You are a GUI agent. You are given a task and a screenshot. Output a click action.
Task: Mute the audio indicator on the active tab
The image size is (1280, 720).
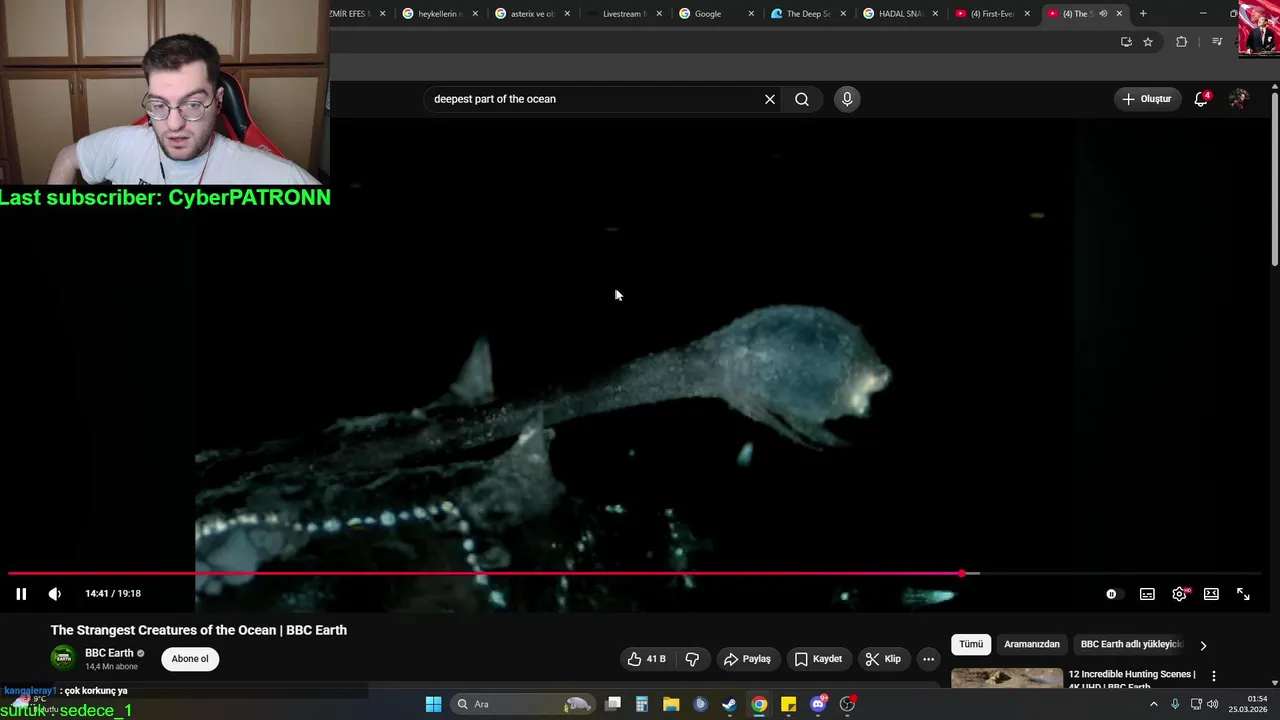point(1103,14)
